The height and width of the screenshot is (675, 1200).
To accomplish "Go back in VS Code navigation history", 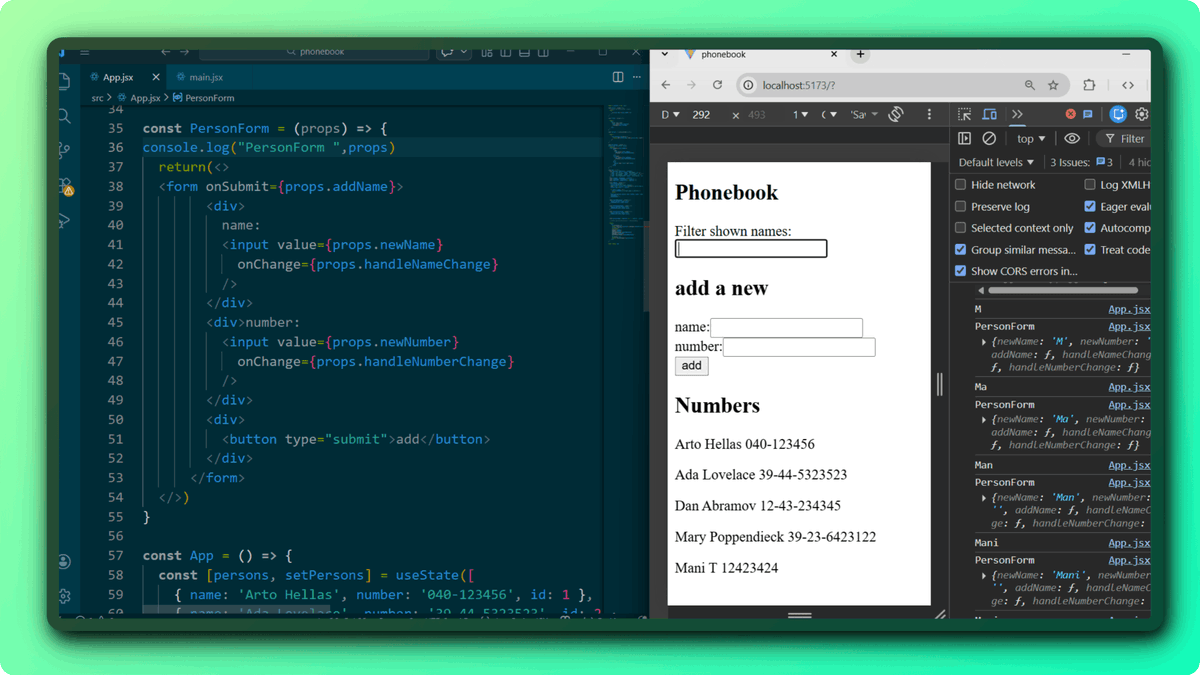I will 166,52.
